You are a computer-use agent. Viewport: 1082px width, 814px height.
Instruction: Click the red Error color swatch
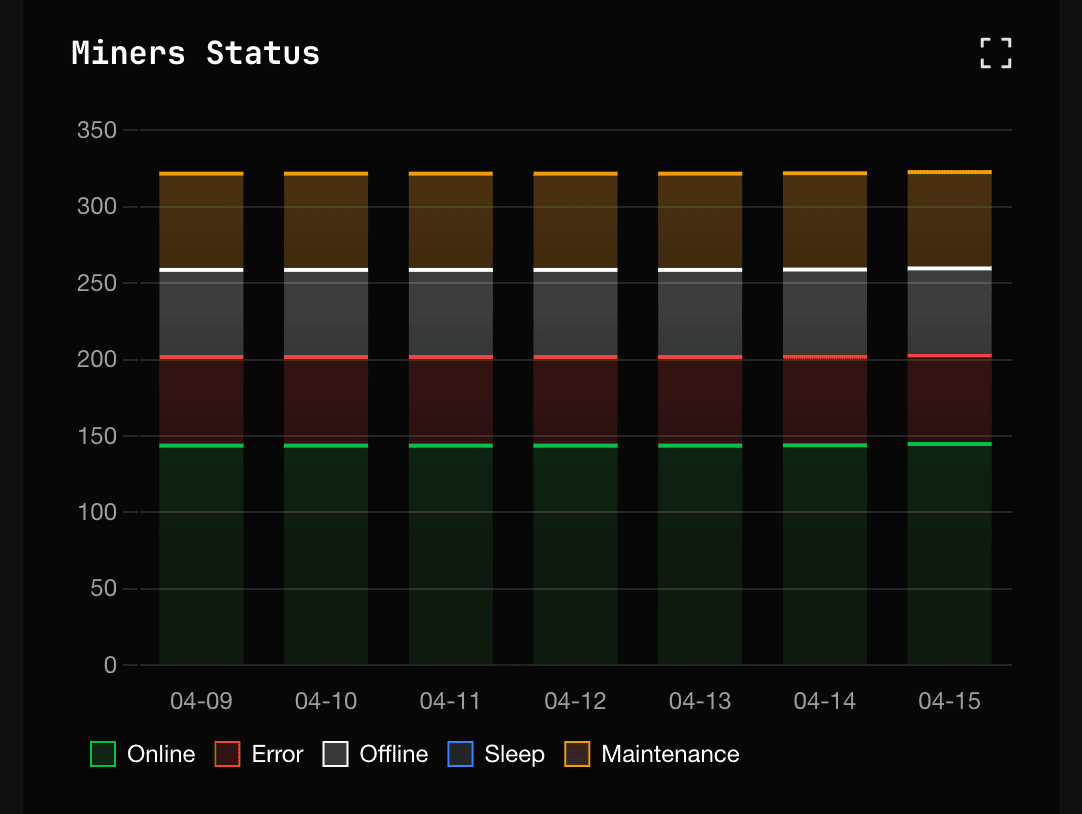point(228,753)
